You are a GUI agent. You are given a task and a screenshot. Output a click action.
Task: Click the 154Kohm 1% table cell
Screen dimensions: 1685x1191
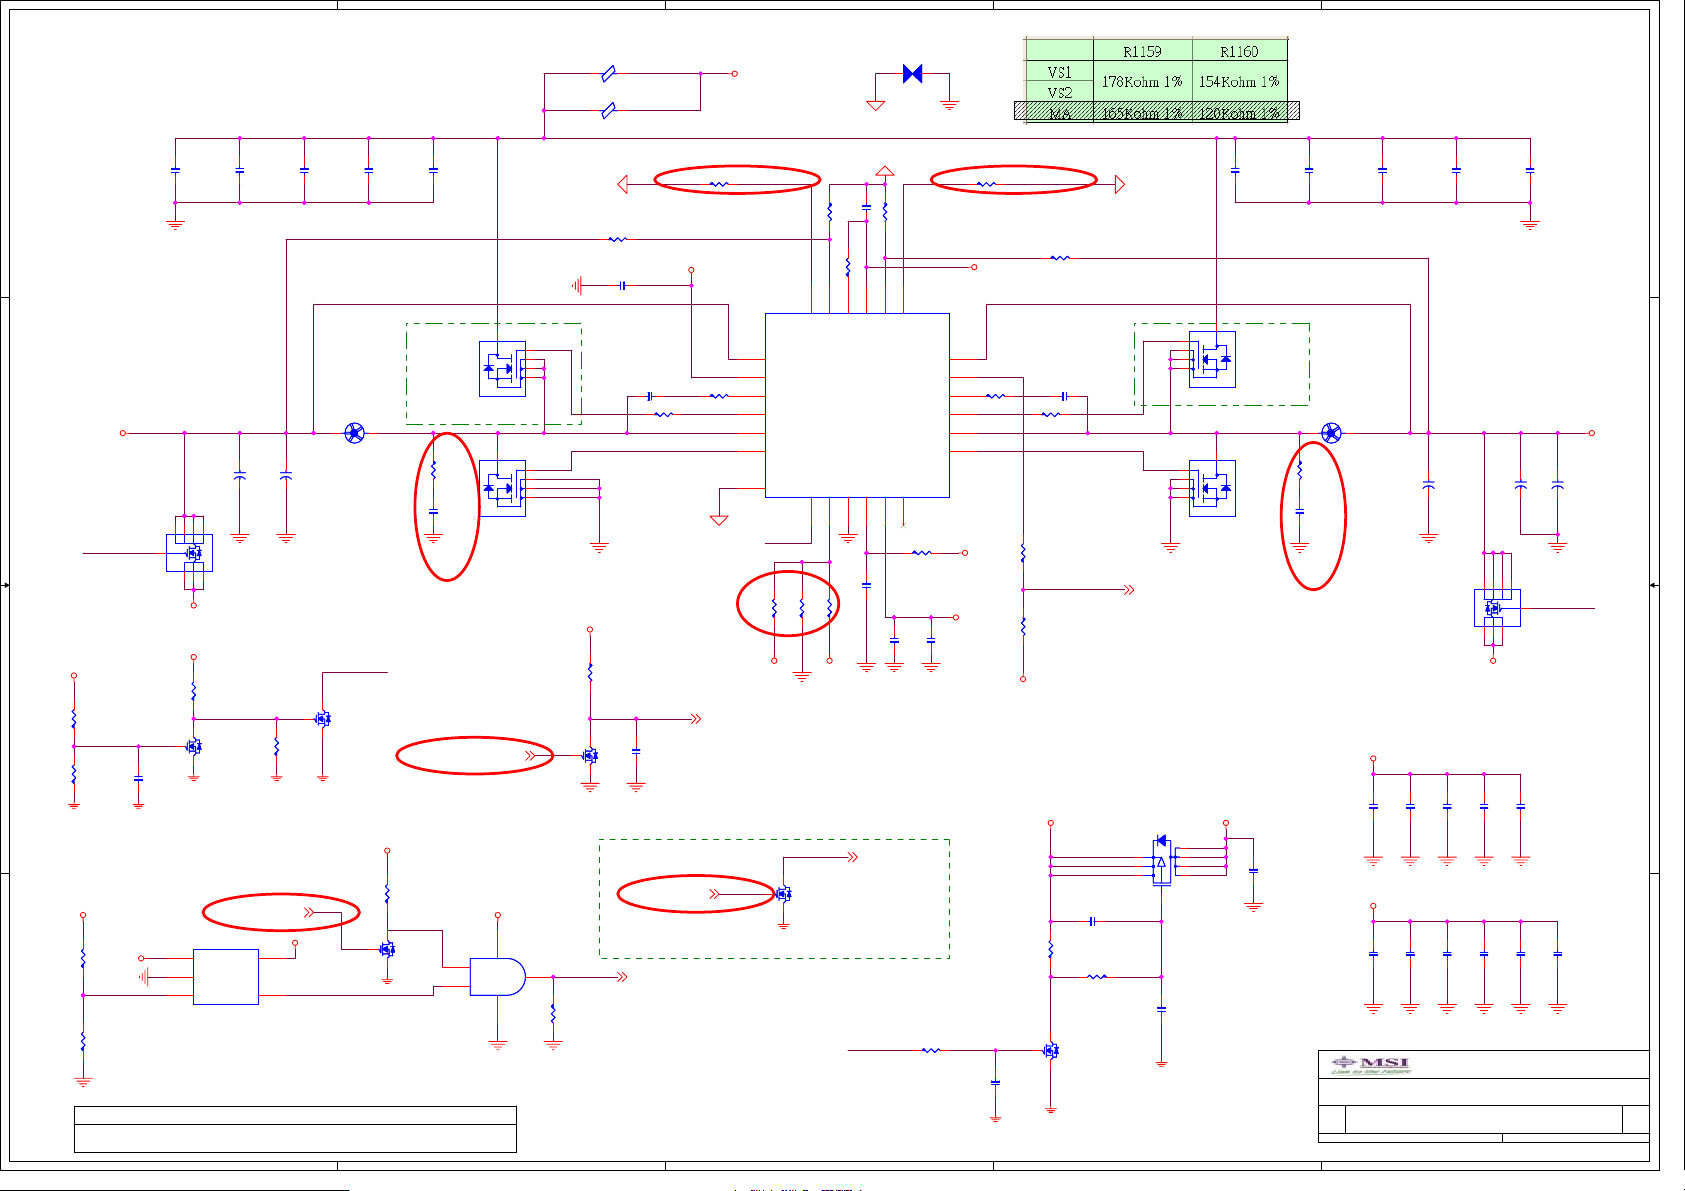[1239, 82]
